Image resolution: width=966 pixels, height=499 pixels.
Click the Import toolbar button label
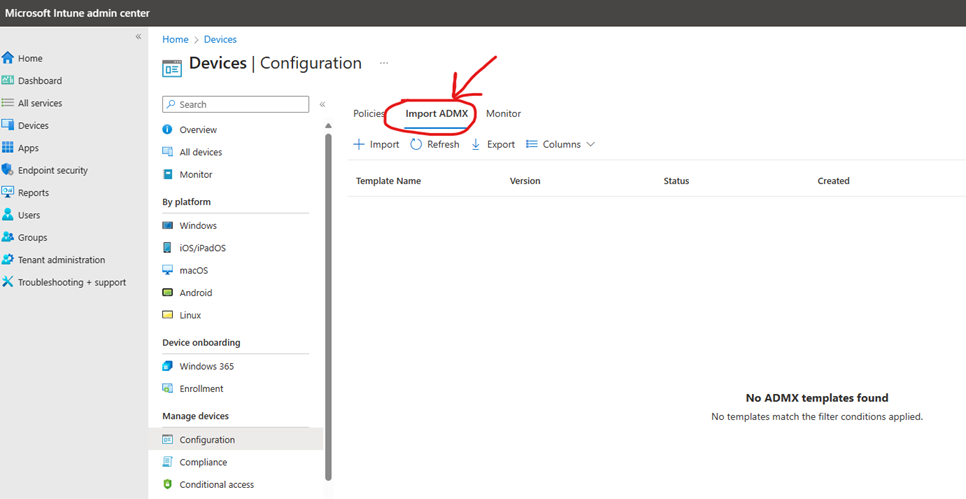(384, 144)
